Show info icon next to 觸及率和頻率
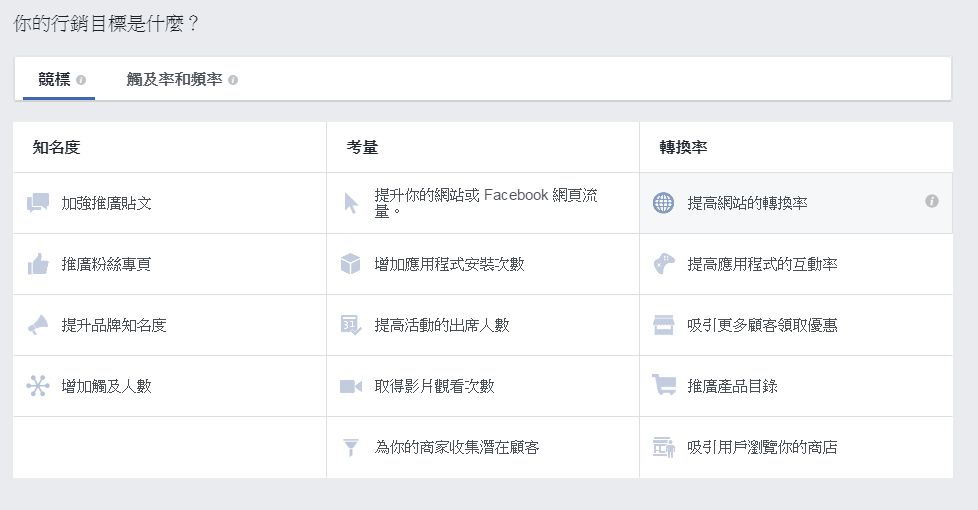Screen dimensions: 978x510 (x=233, y=80)
